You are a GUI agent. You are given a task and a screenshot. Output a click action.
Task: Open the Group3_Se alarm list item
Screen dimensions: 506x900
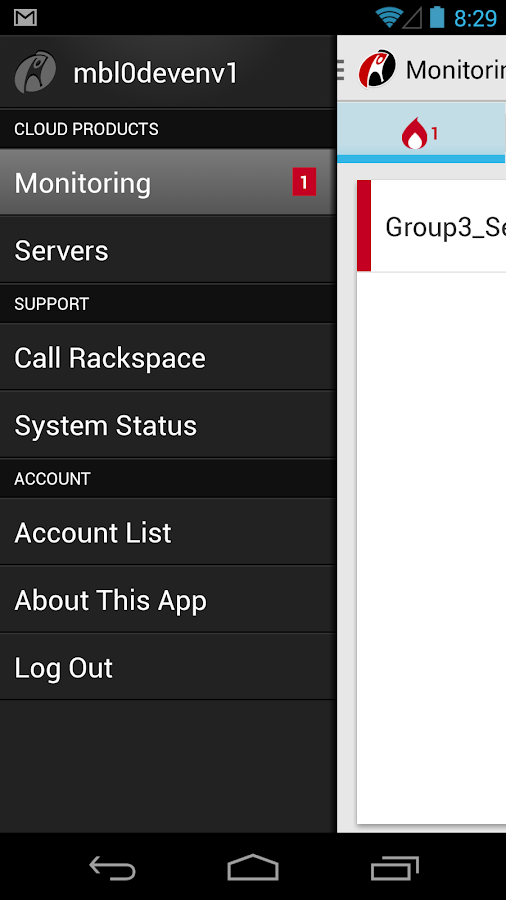click(x=431, y=226)
